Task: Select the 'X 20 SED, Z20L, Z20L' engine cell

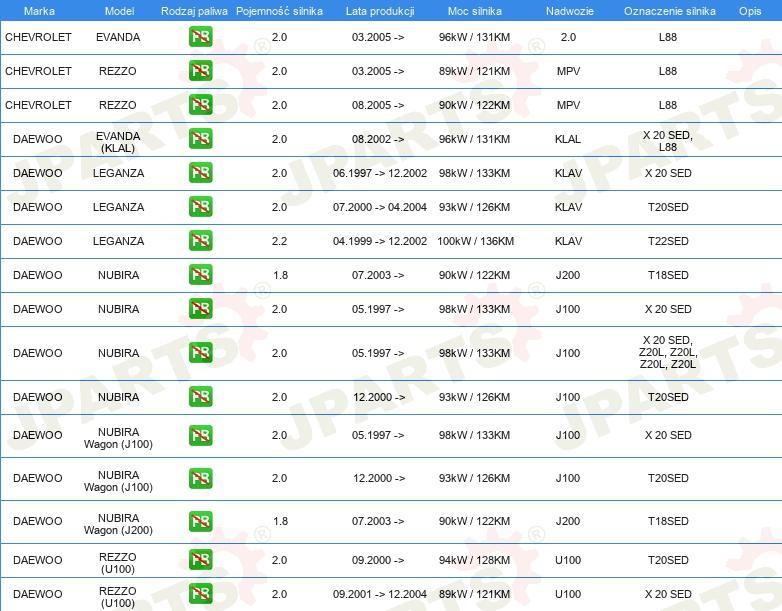Action: point(668,352)
